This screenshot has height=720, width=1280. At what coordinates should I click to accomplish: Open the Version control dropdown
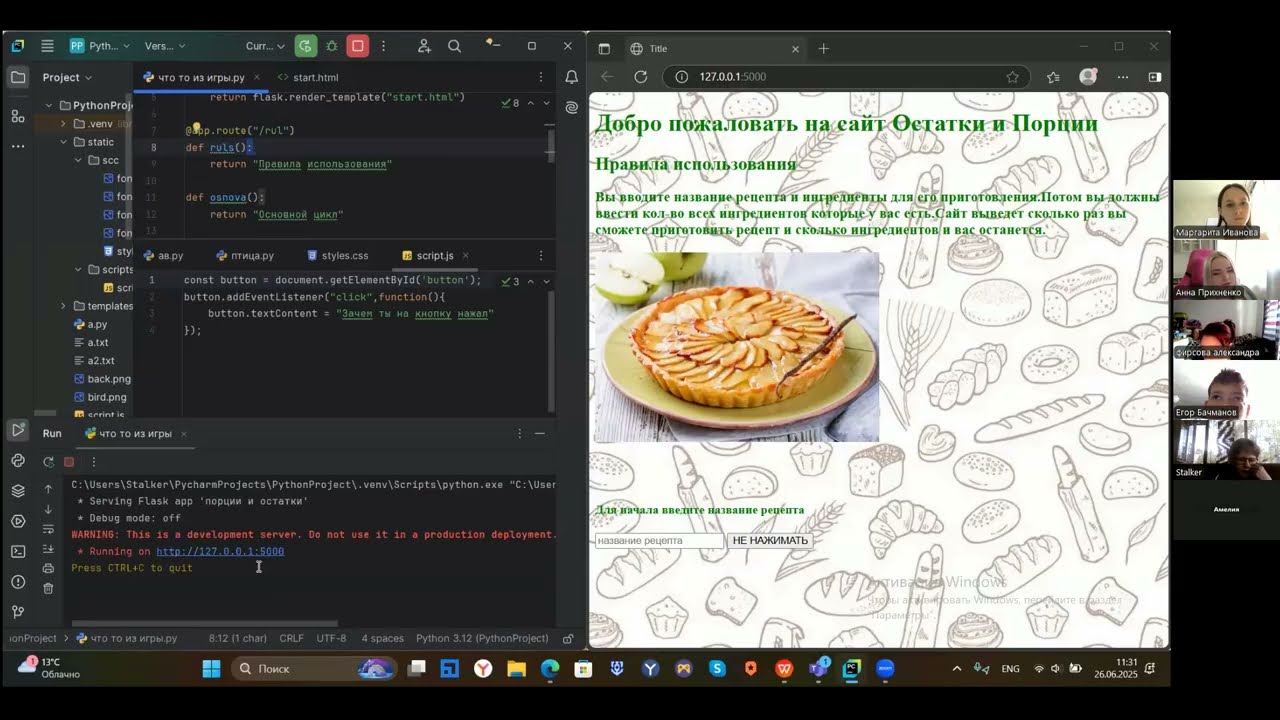pos(165,46)
